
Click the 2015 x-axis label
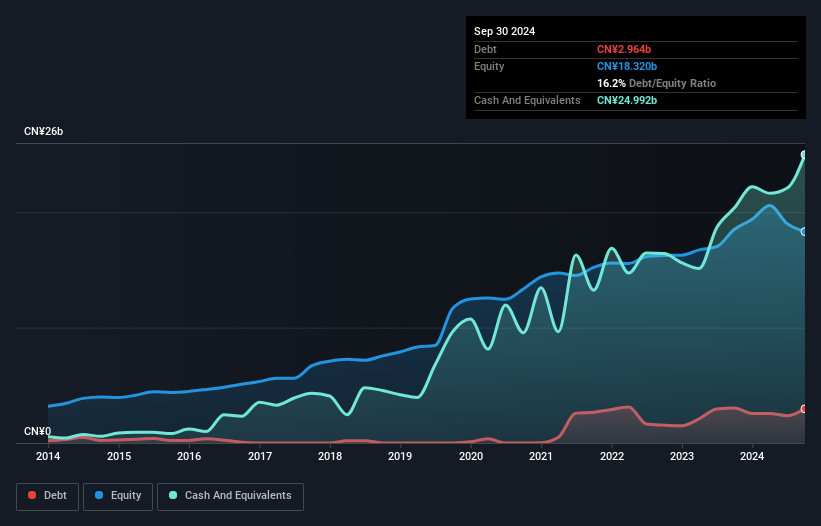pyautogui.click(x=119, y=456)
